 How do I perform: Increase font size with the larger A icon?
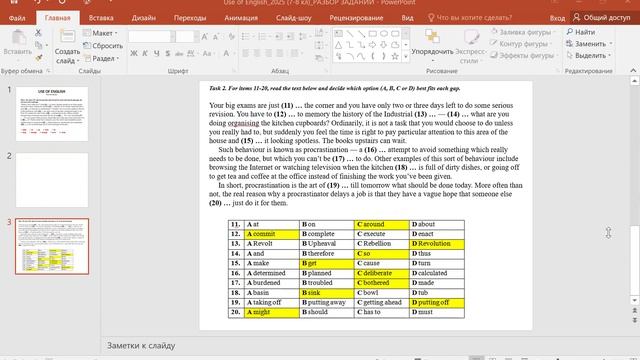coord(205,37)
